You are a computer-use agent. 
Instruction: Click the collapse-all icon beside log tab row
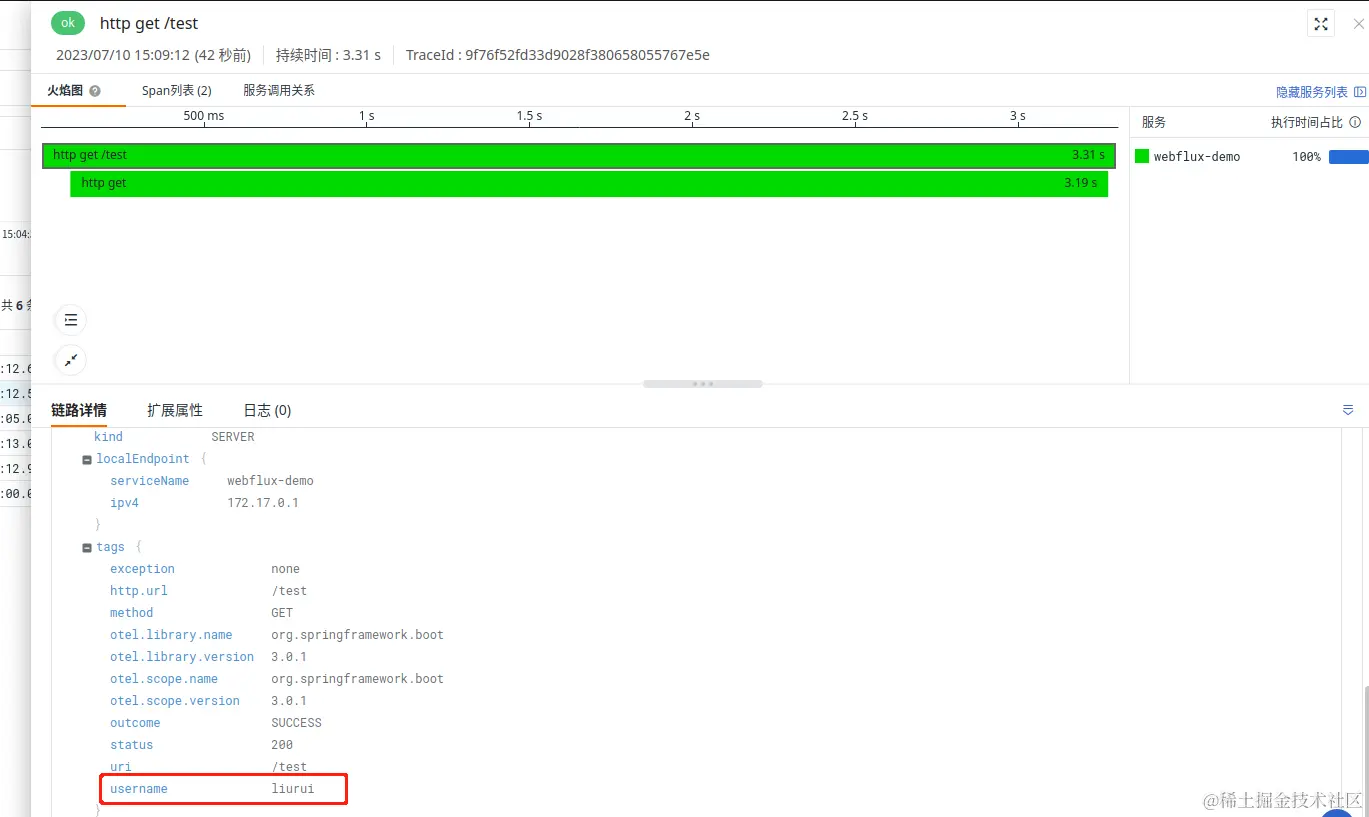[x=1348, y=410]
